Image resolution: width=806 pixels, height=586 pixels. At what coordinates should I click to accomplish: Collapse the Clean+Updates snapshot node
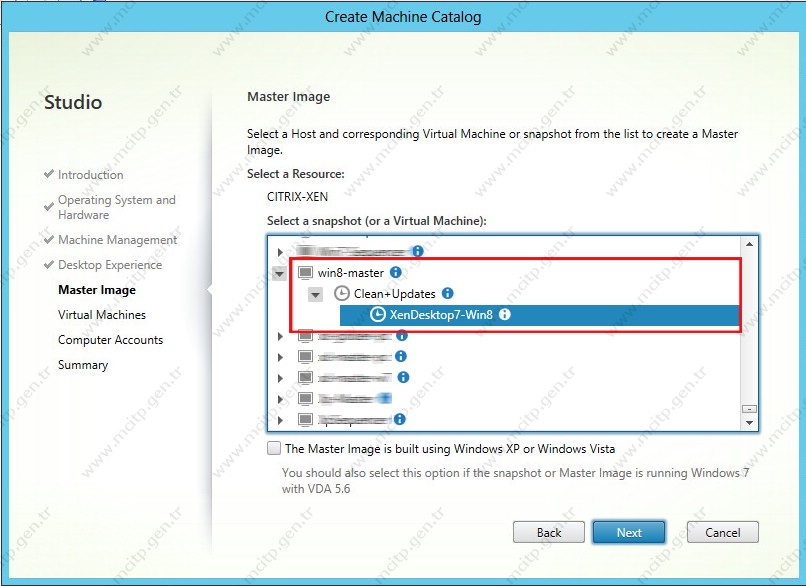pyautogui.click(x=315, y=295)
